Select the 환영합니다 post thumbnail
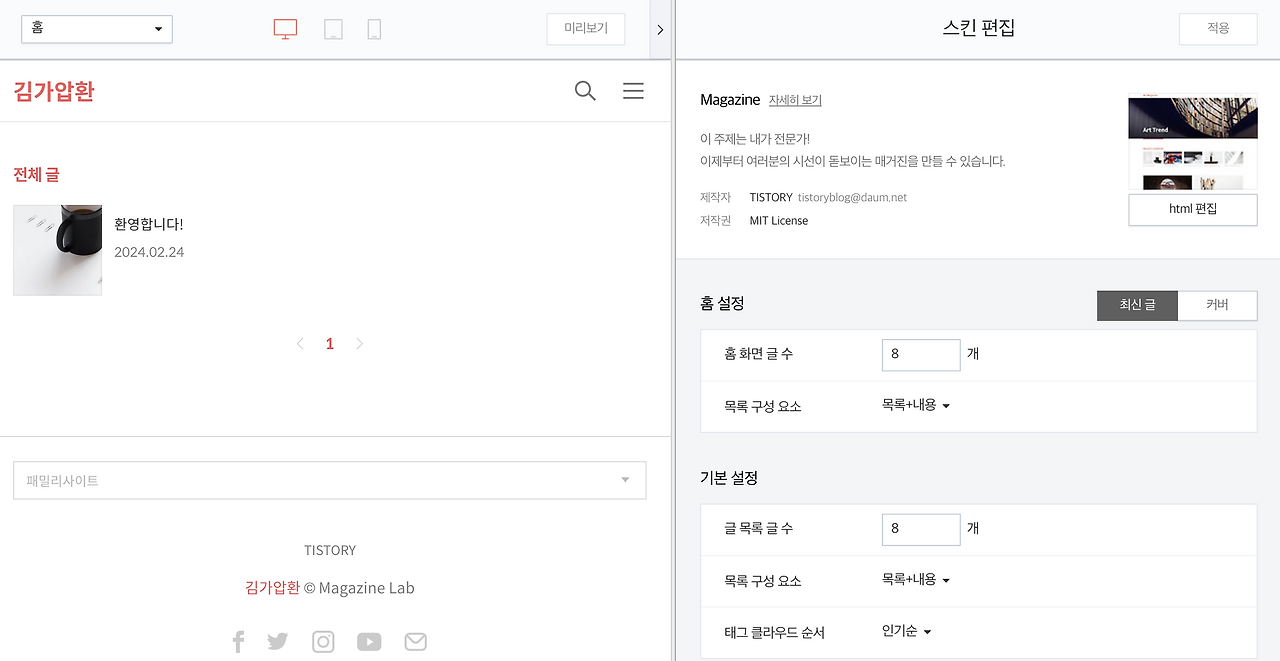1280x661 pixels. click(57, 250)
